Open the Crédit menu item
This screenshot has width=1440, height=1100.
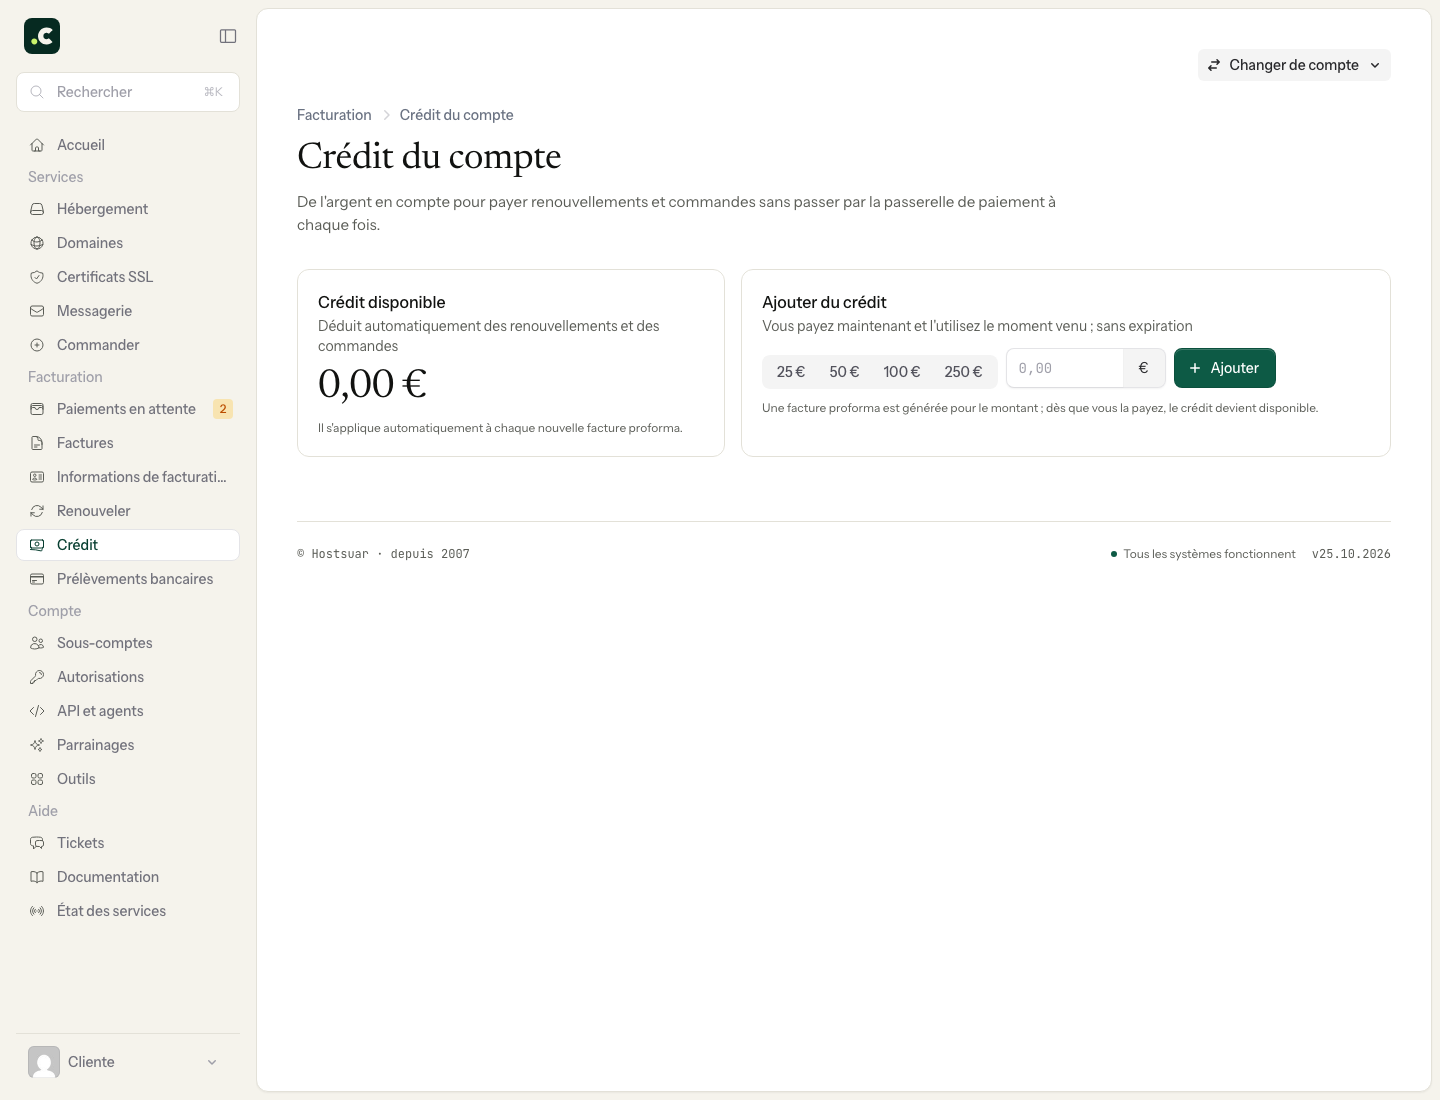tap(128, 545)
